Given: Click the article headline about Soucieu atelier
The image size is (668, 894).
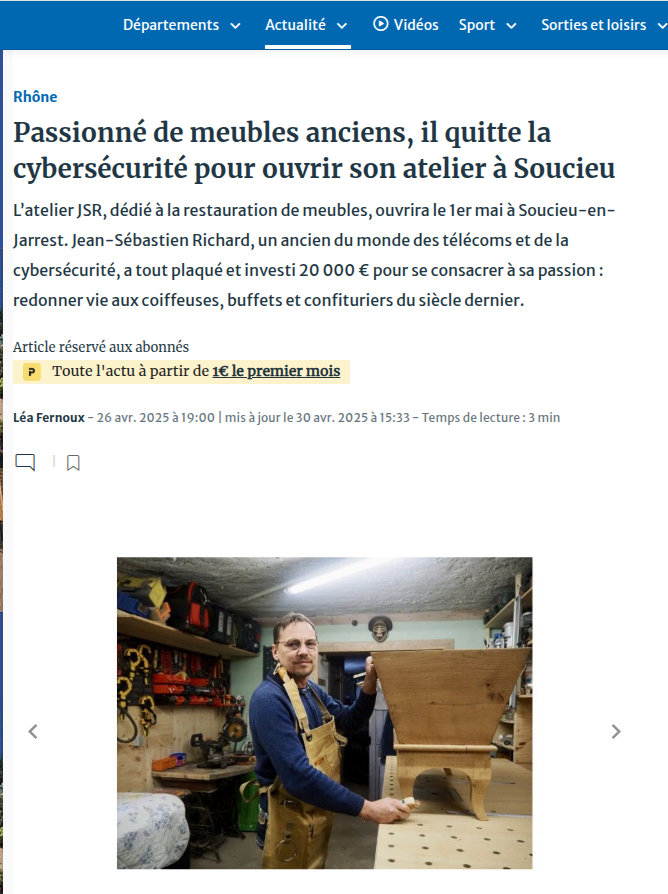Looking at the screenshot, I should (x=314, y=150).
